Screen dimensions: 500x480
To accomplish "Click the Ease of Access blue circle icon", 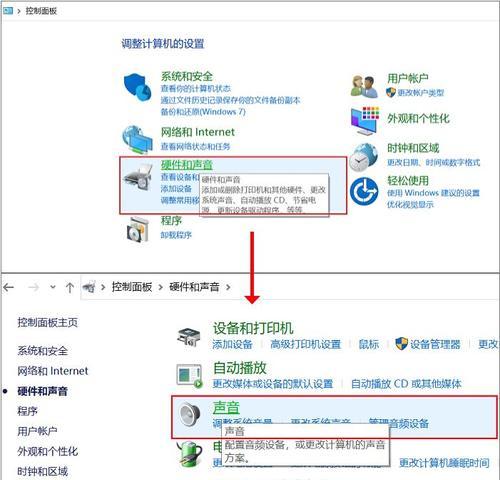I will pos(364,191).
